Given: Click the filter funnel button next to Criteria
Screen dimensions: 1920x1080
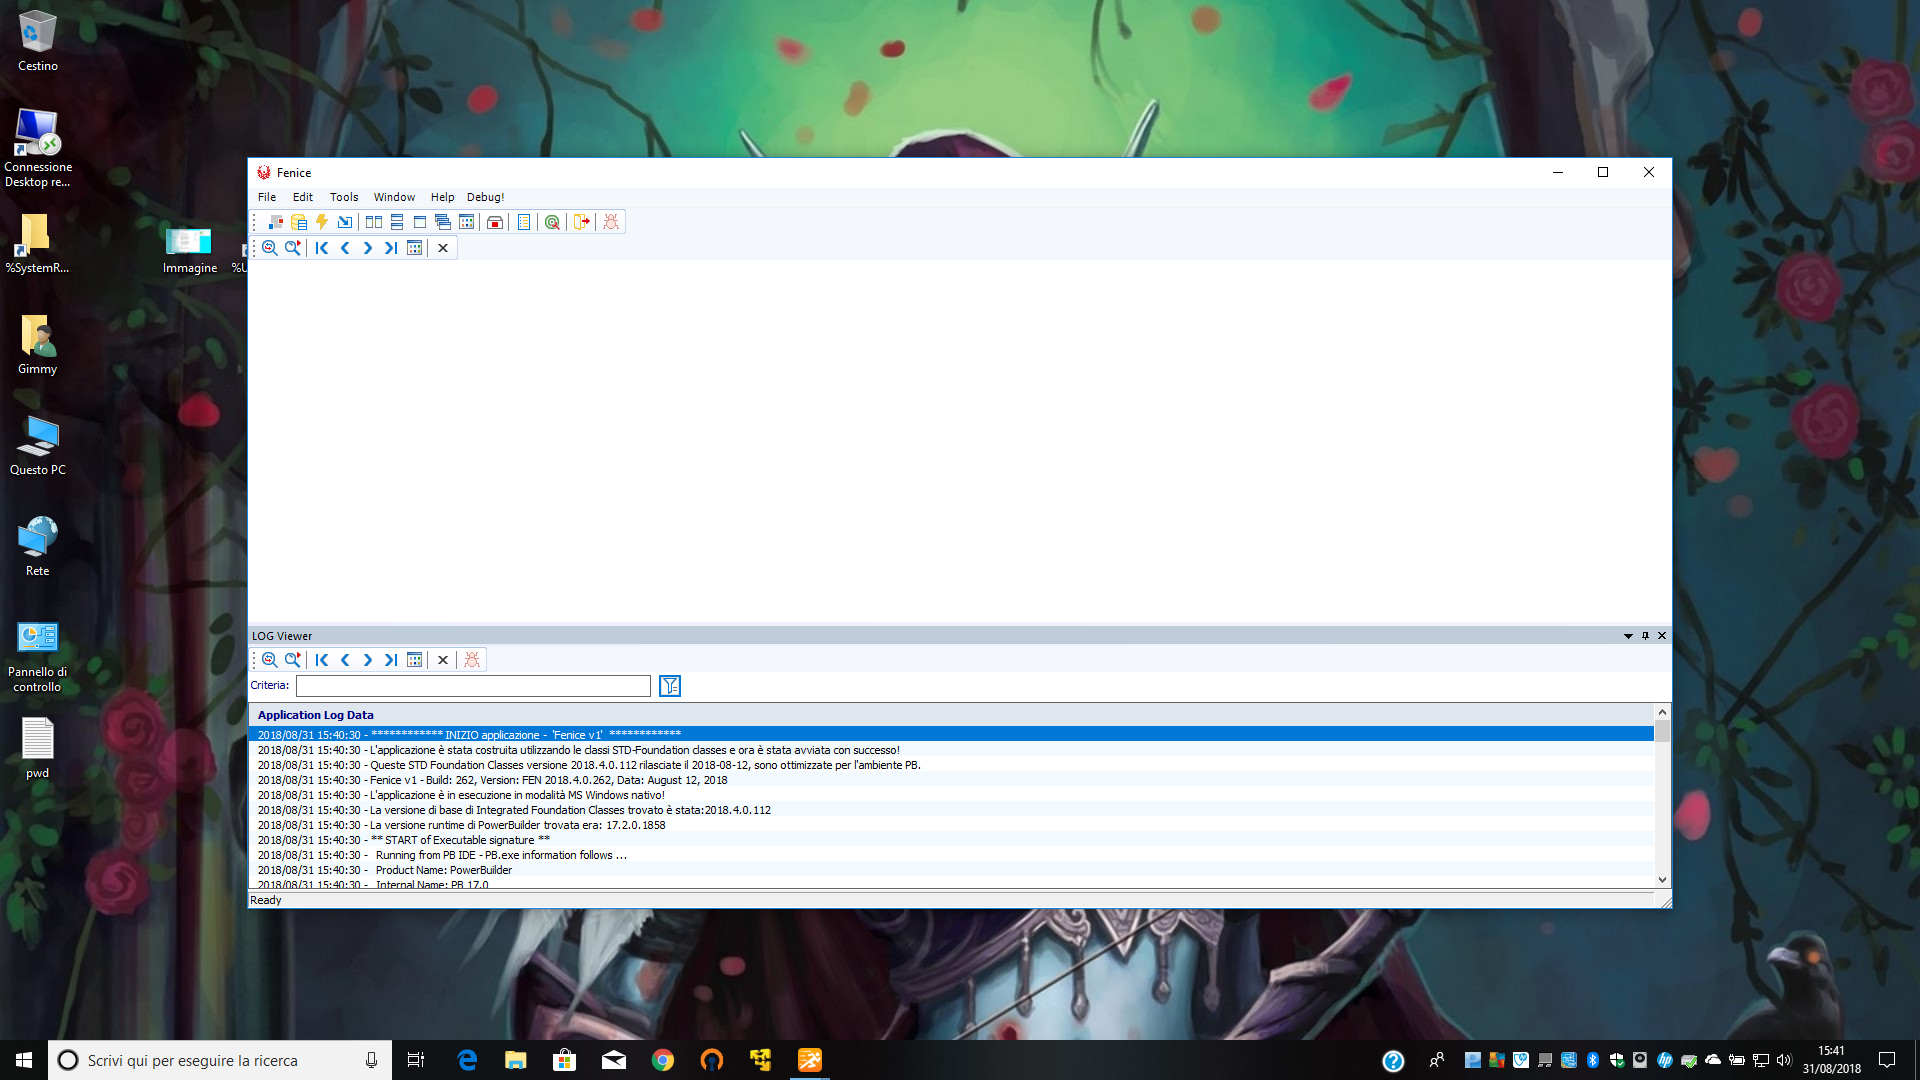Looking at the screenshot, I should pos(670,686).
